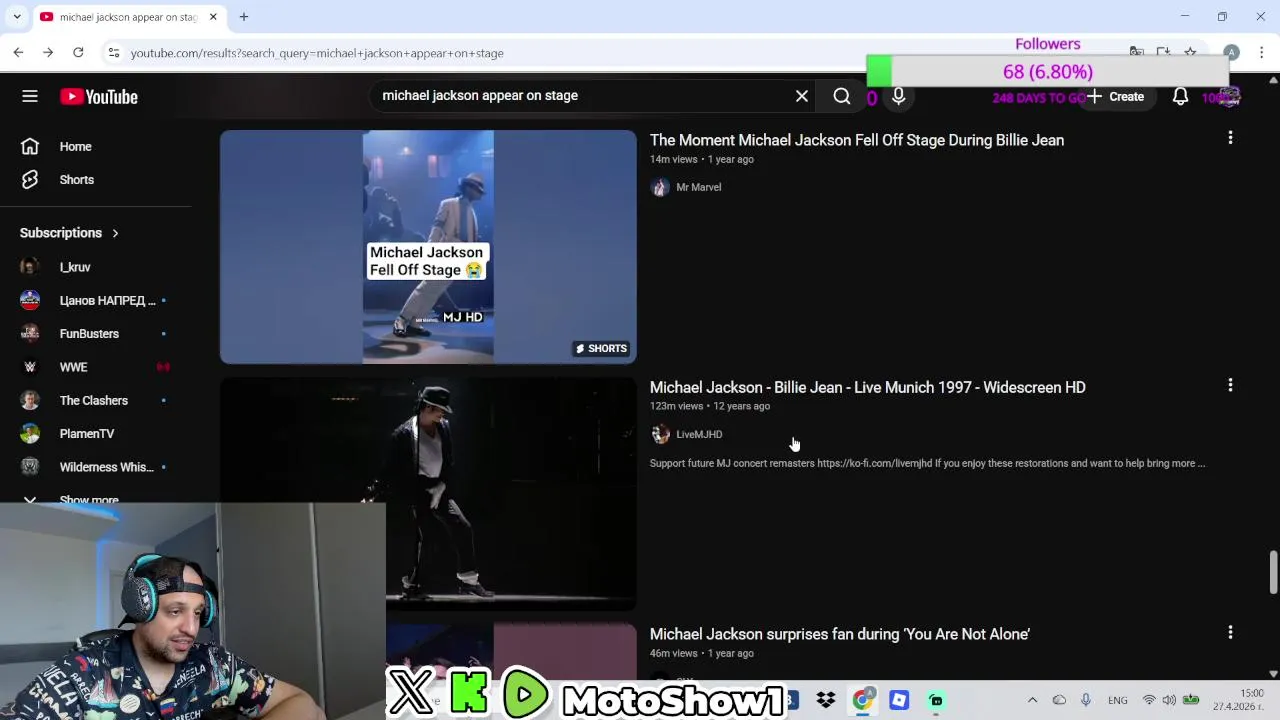Open the YouTube guide hamburger menu
This screenshot has width=1280, height=720.
point(30,96)
